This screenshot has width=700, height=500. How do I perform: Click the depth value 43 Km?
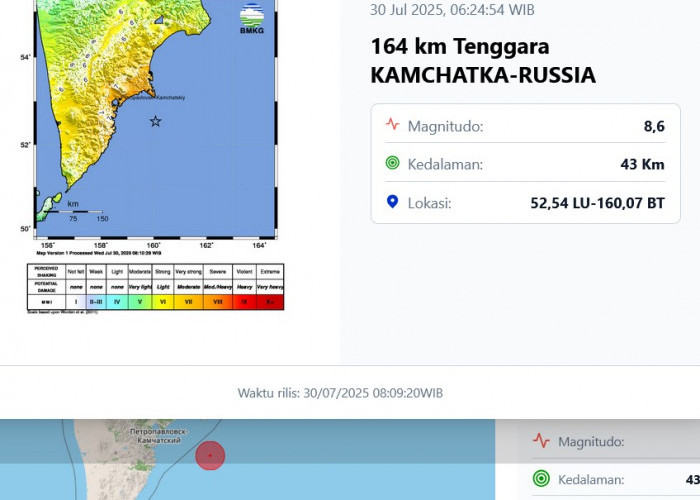[x=642, y=164]
